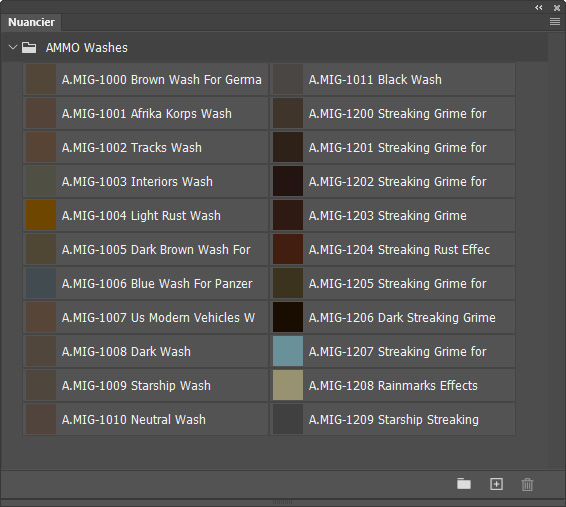Select the text "A.MIG-1002 Tracks Wash"
The height and width of the screenshot is (507, 566).
132,147
